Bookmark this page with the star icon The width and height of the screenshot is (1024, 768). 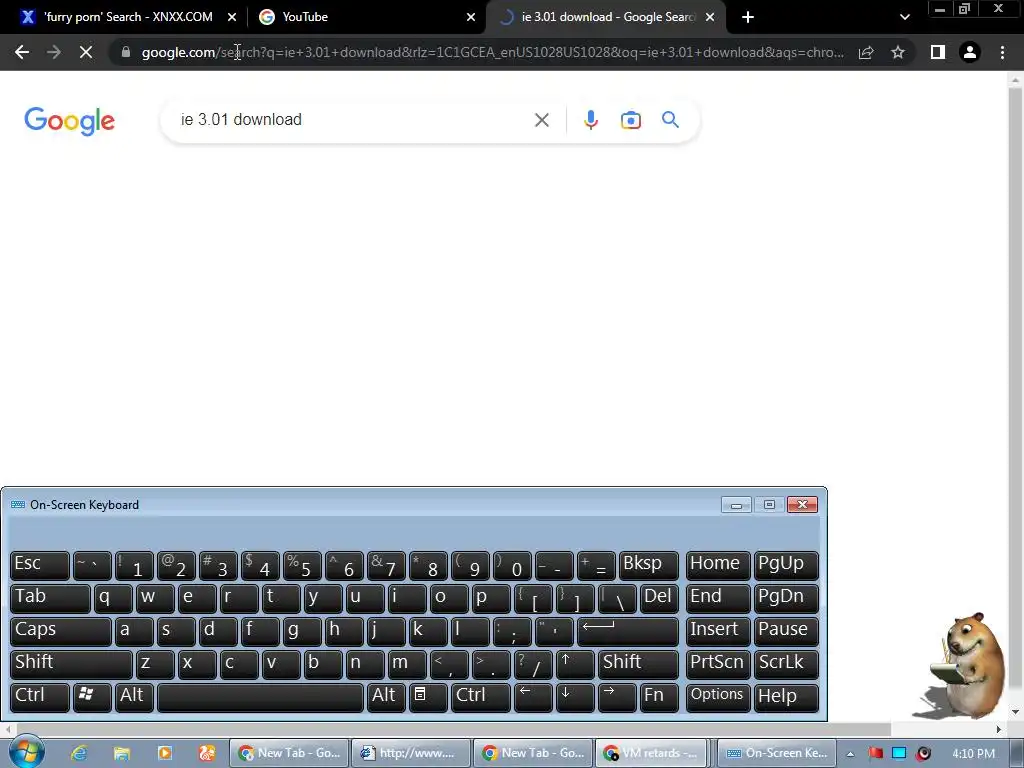coord(898,52)
